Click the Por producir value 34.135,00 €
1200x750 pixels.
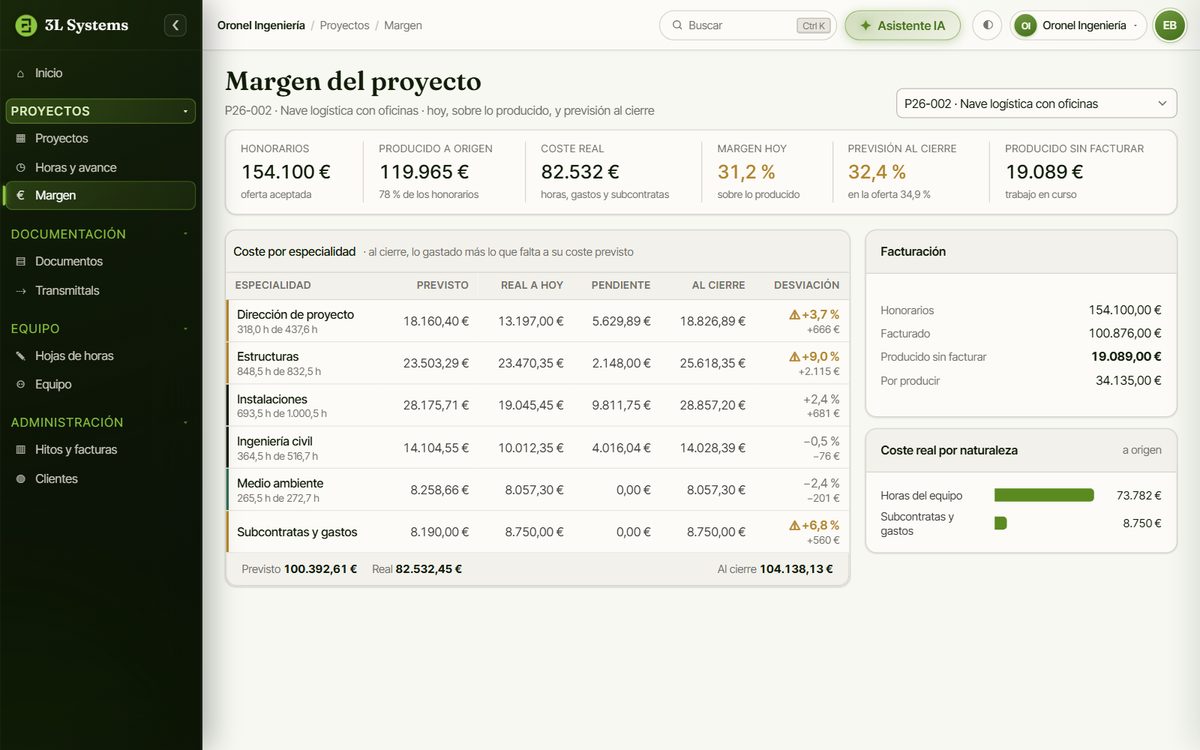pos(1128,381)
